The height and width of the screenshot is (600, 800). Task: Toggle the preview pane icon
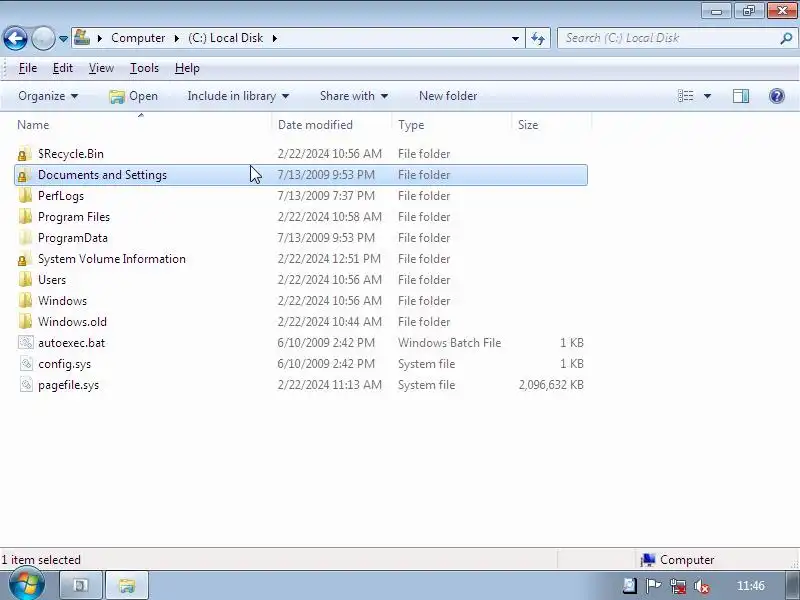[x=741, y=96]
